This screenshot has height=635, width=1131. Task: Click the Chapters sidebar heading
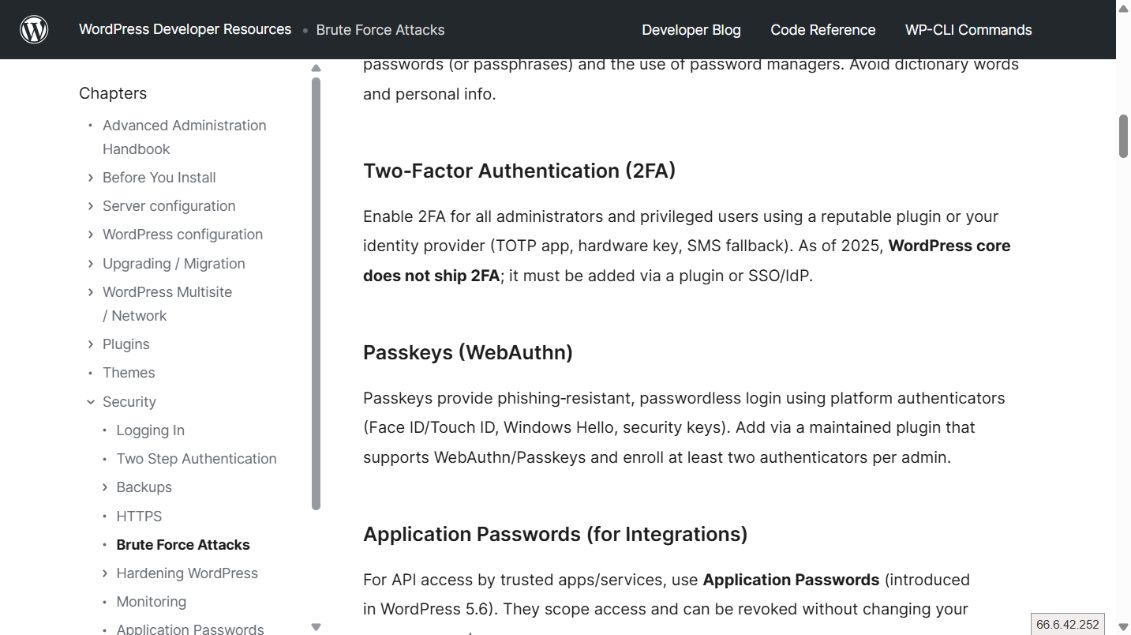click(113, 93)
